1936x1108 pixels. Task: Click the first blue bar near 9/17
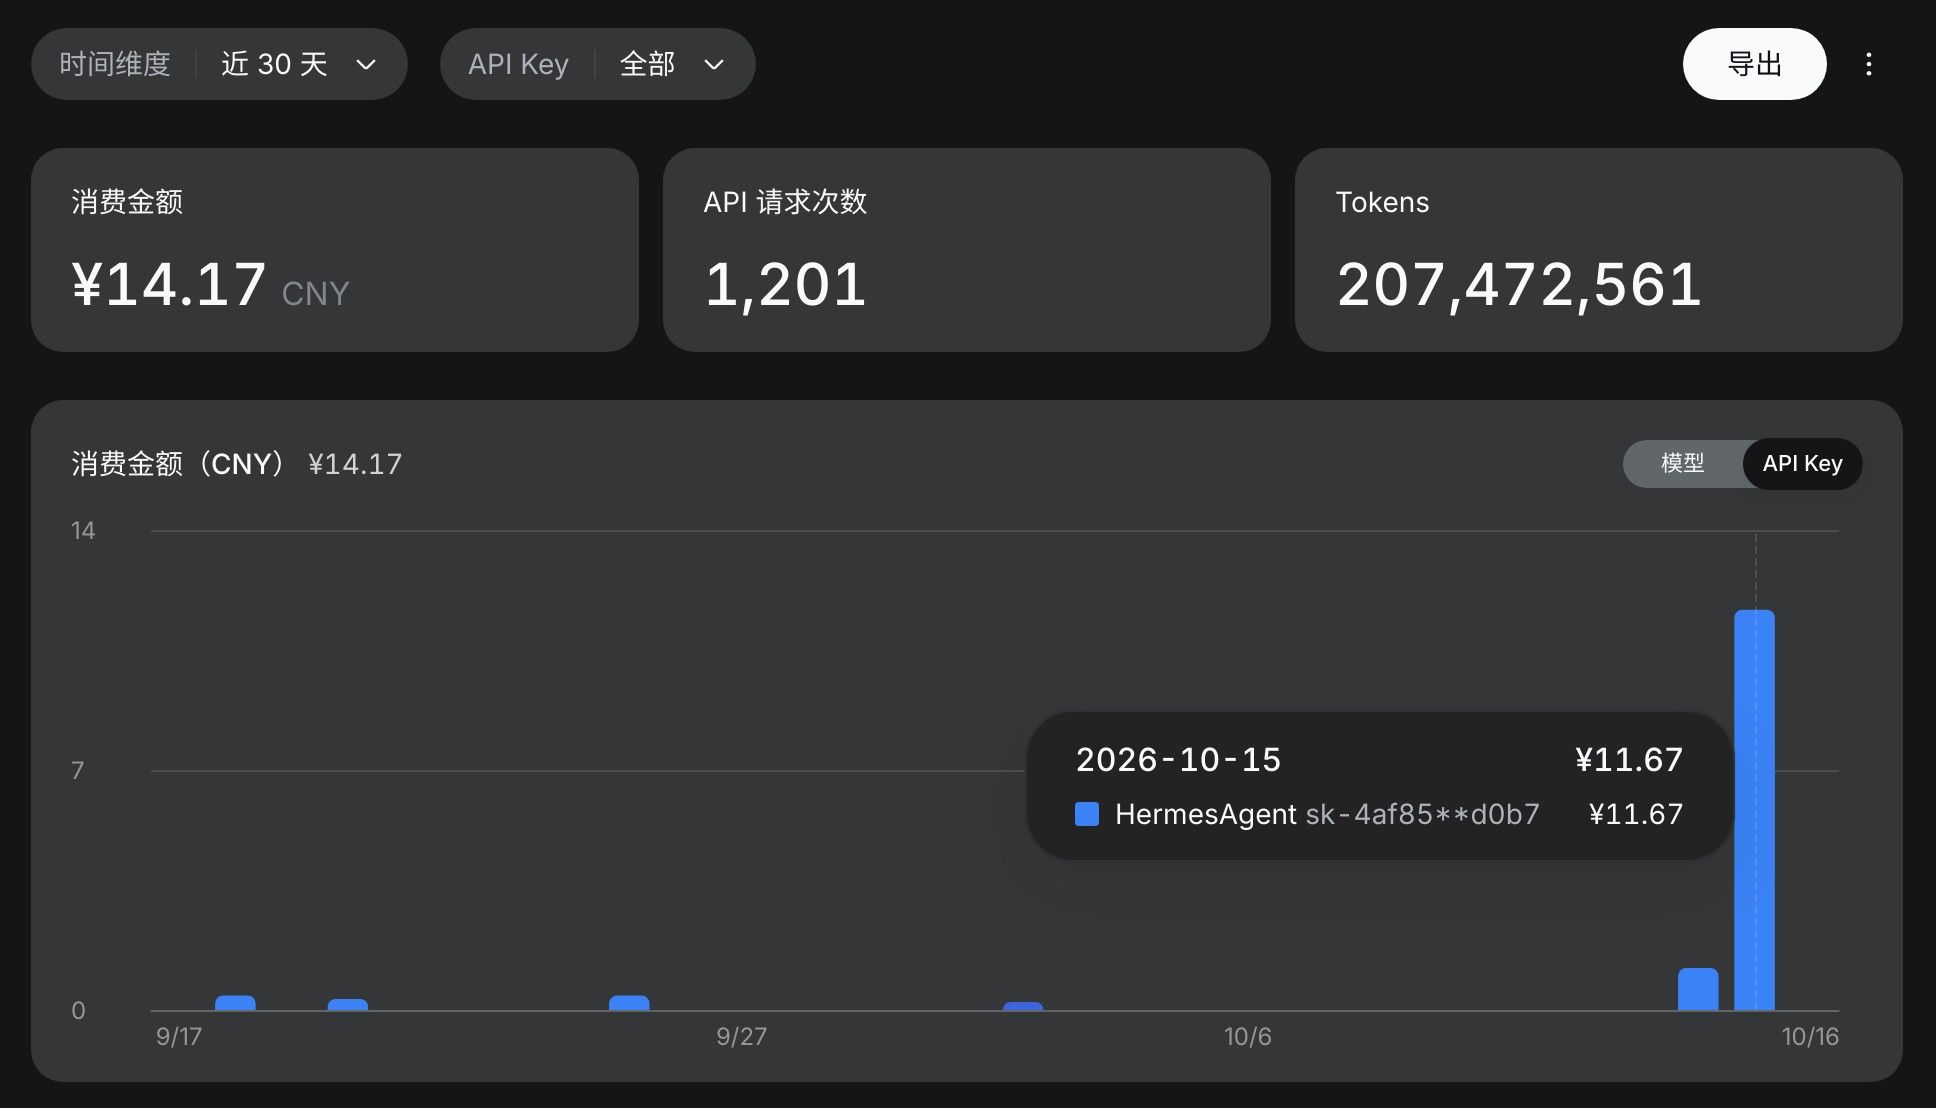pos(235,1003)
